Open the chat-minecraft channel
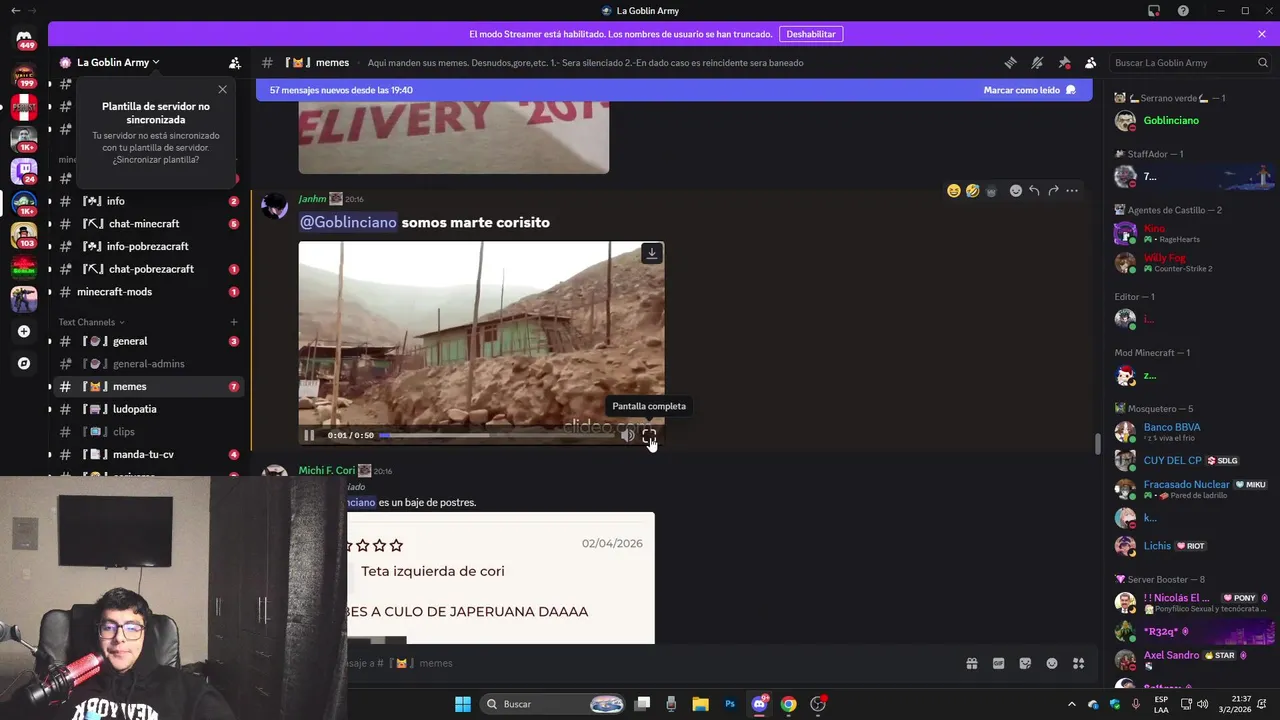 click(148, 224)
